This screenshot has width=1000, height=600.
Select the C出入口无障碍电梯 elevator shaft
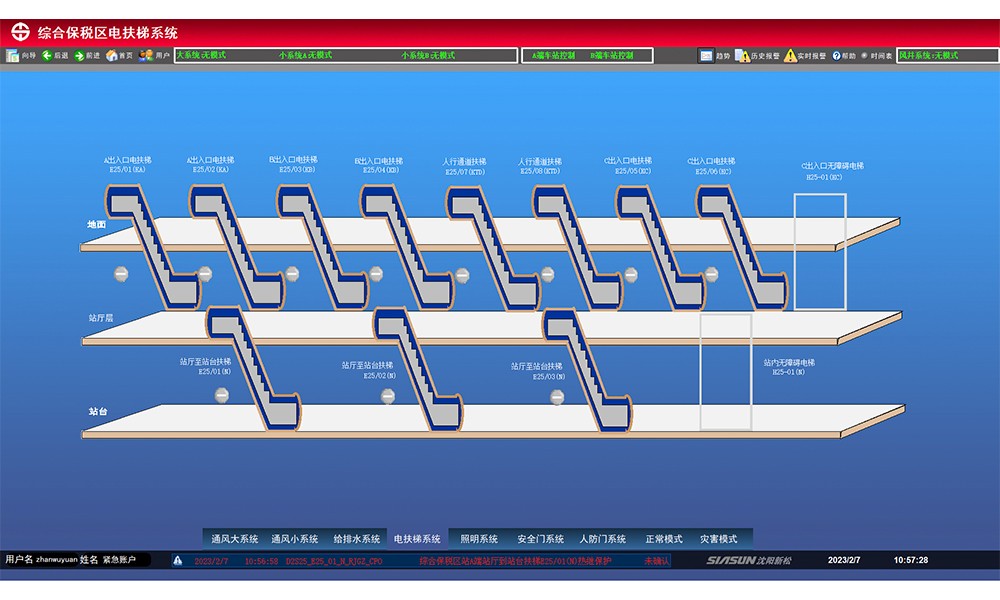click(x=820, y=250)
